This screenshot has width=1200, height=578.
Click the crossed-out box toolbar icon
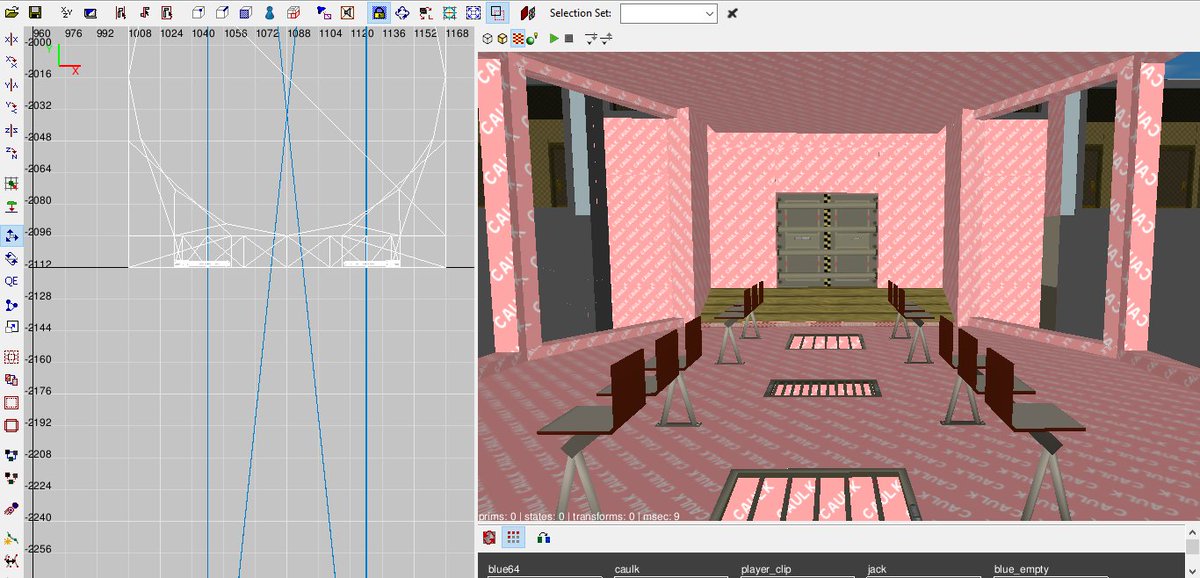[x=347, y=13]
